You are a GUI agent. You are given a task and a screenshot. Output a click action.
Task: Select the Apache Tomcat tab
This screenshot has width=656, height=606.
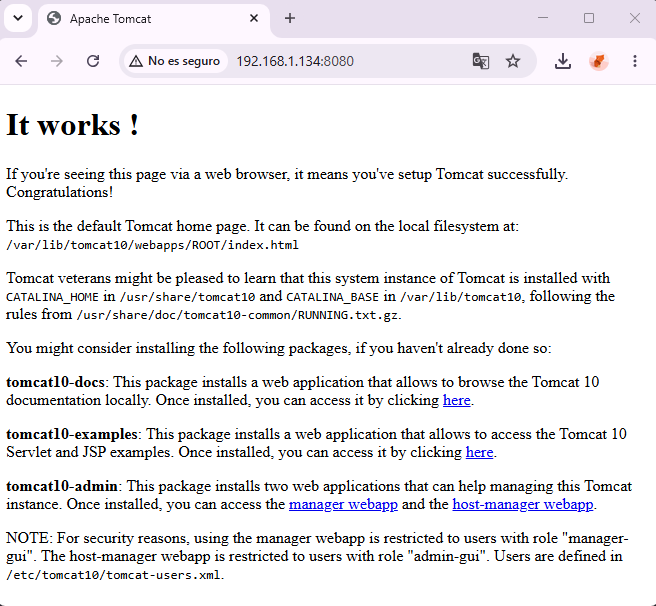click(x=154, y=19)
